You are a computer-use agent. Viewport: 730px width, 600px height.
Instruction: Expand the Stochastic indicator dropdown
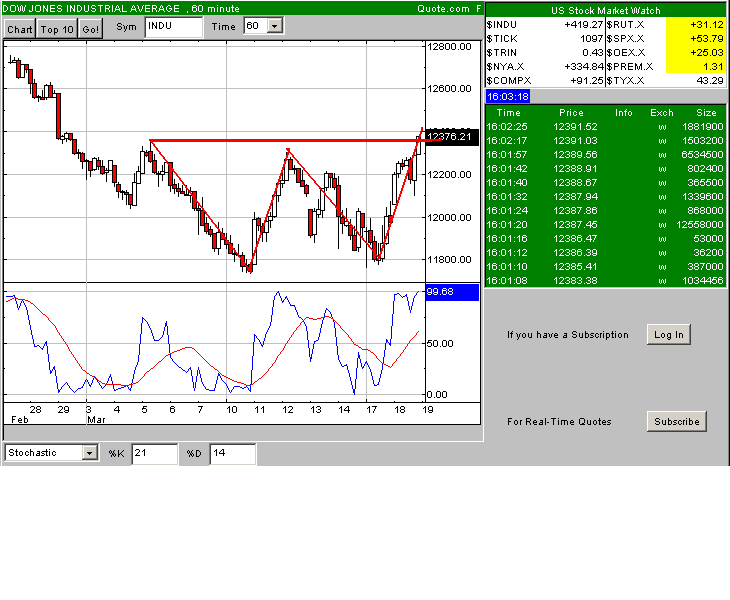[x=89, y=452]
